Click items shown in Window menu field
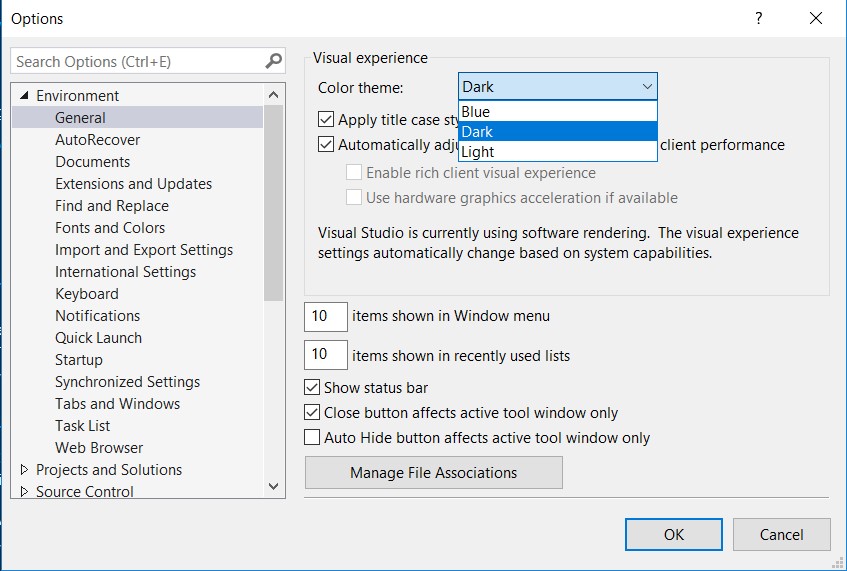847x571 pixels. pos(326,317)
